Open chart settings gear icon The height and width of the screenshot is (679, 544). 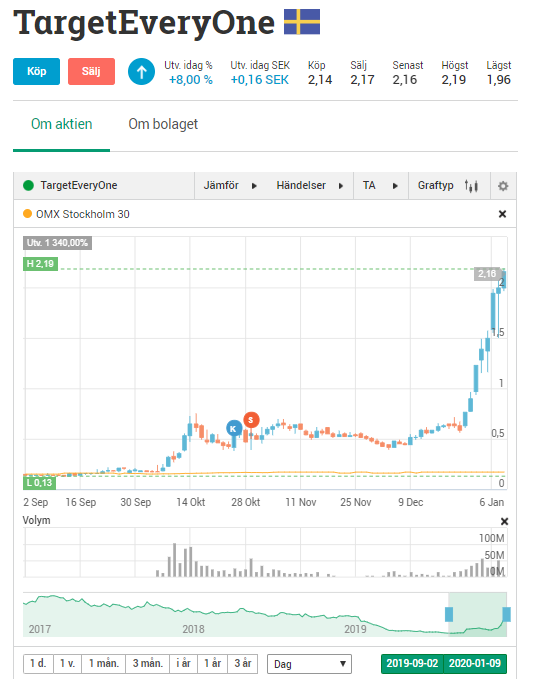click(503, 186)
